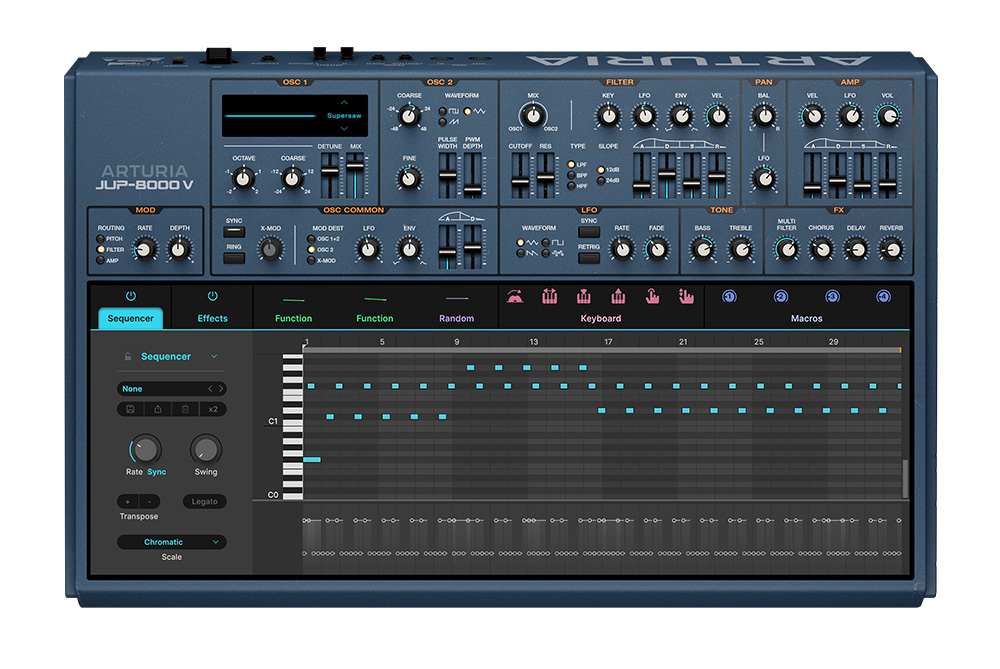1000x669 pixels.
Task: Toggle the Sequencer power icon
Action: 131,296
